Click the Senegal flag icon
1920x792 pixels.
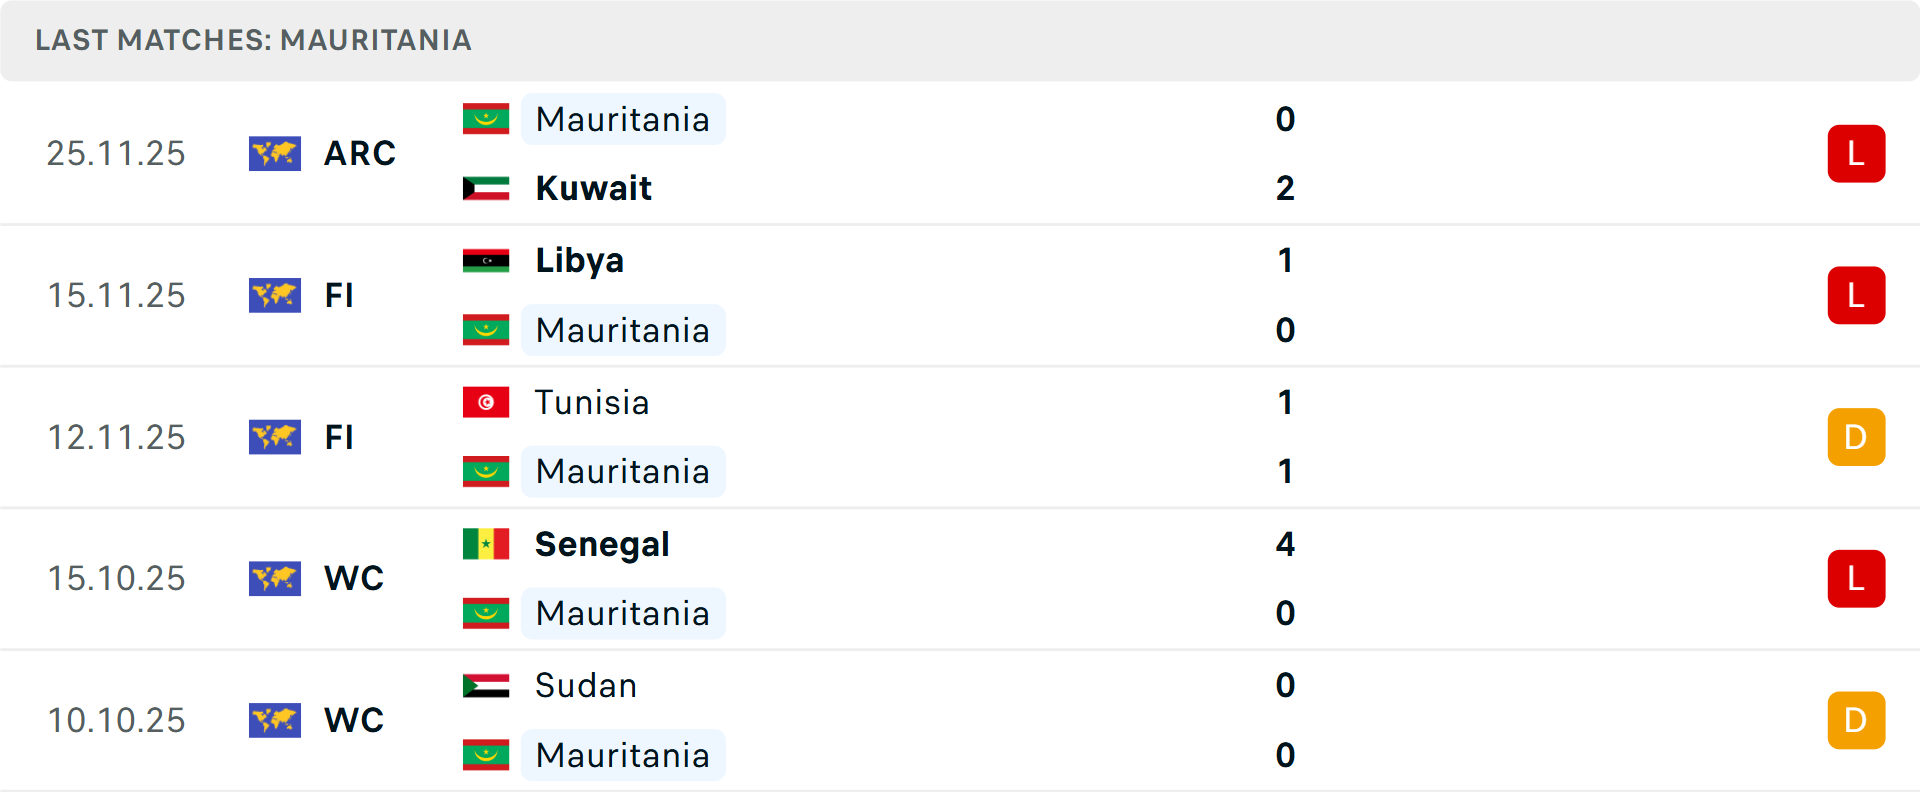point(487,545)
